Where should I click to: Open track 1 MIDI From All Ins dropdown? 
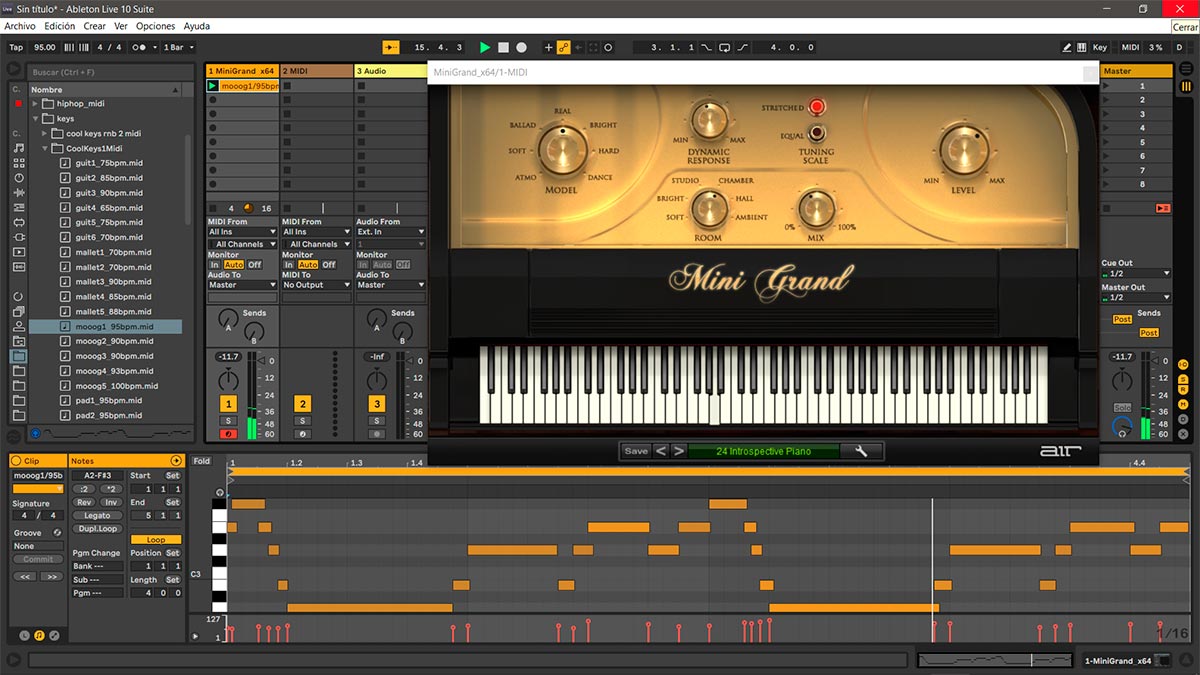click(242, 232)
